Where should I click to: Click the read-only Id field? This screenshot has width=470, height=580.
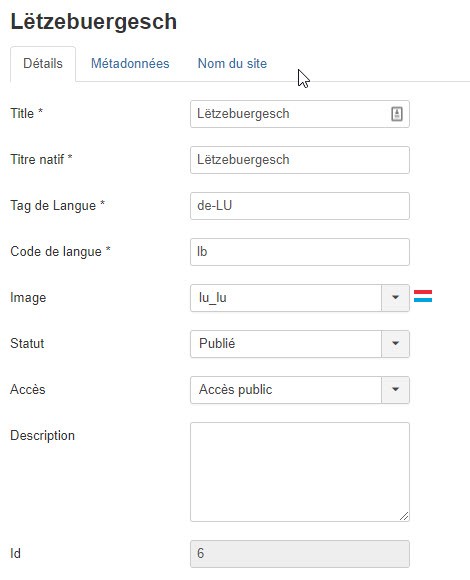pyautogui.click(x=300, y=554)
